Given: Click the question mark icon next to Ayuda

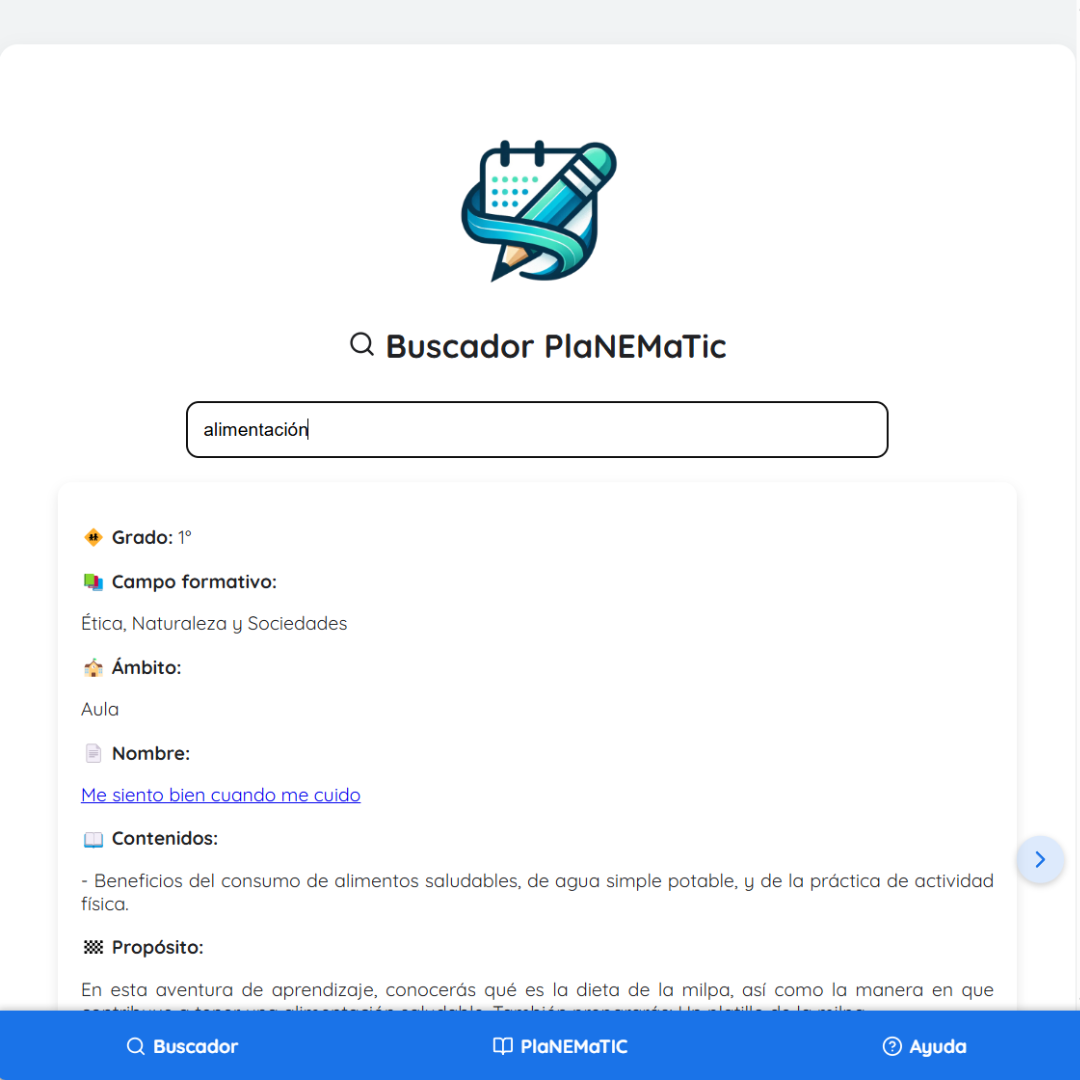Looking at the screenshot, I should click(x=890, y=1046).
